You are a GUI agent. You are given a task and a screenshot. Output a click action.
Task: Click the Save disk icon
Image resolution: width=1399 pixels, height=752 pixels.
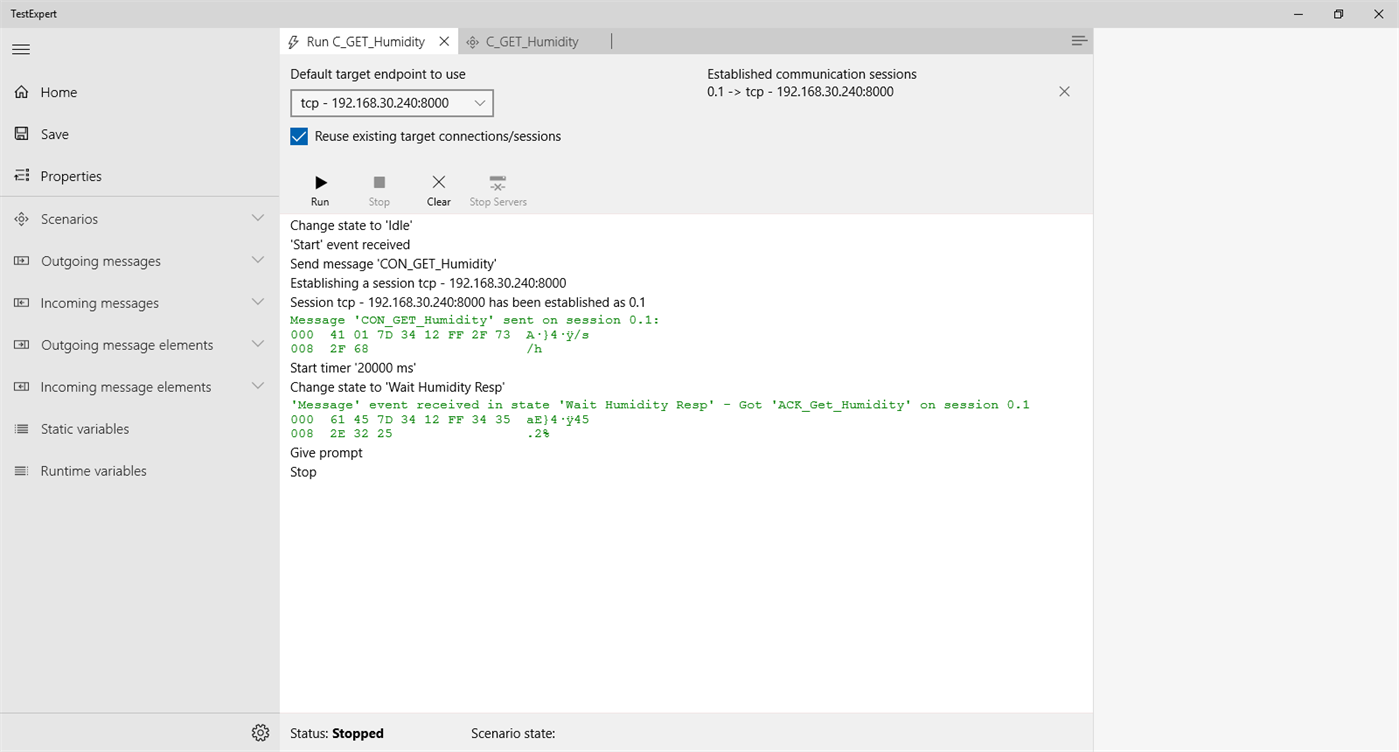21,134
